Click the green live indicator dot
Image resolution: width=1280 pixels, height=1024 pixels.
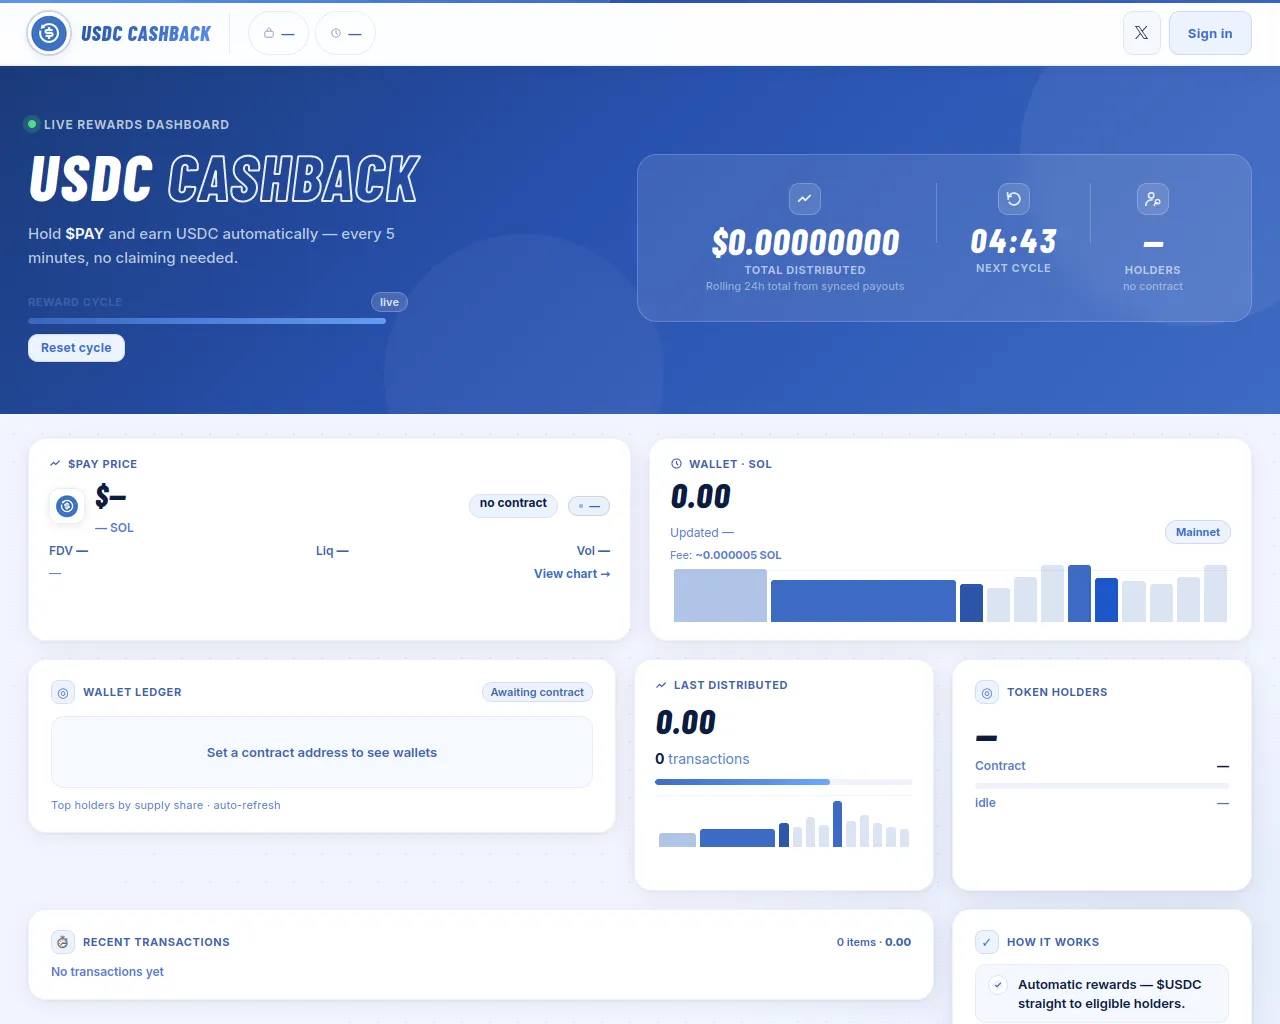(32, 124)
